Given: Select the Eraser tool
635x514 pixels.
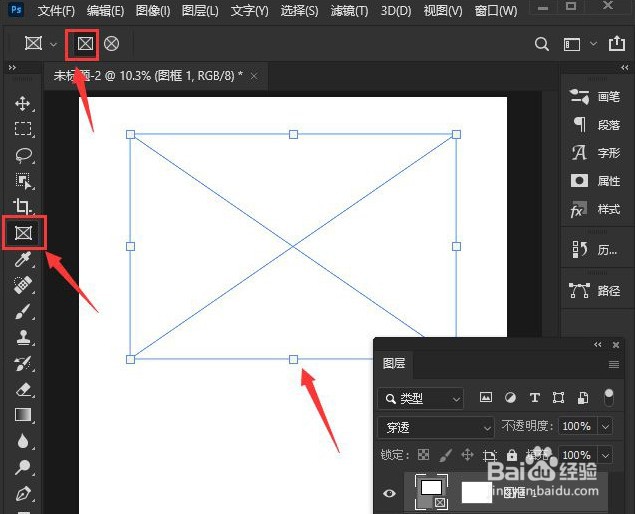Looking at the screenshot, I should [x=23, y=389].
